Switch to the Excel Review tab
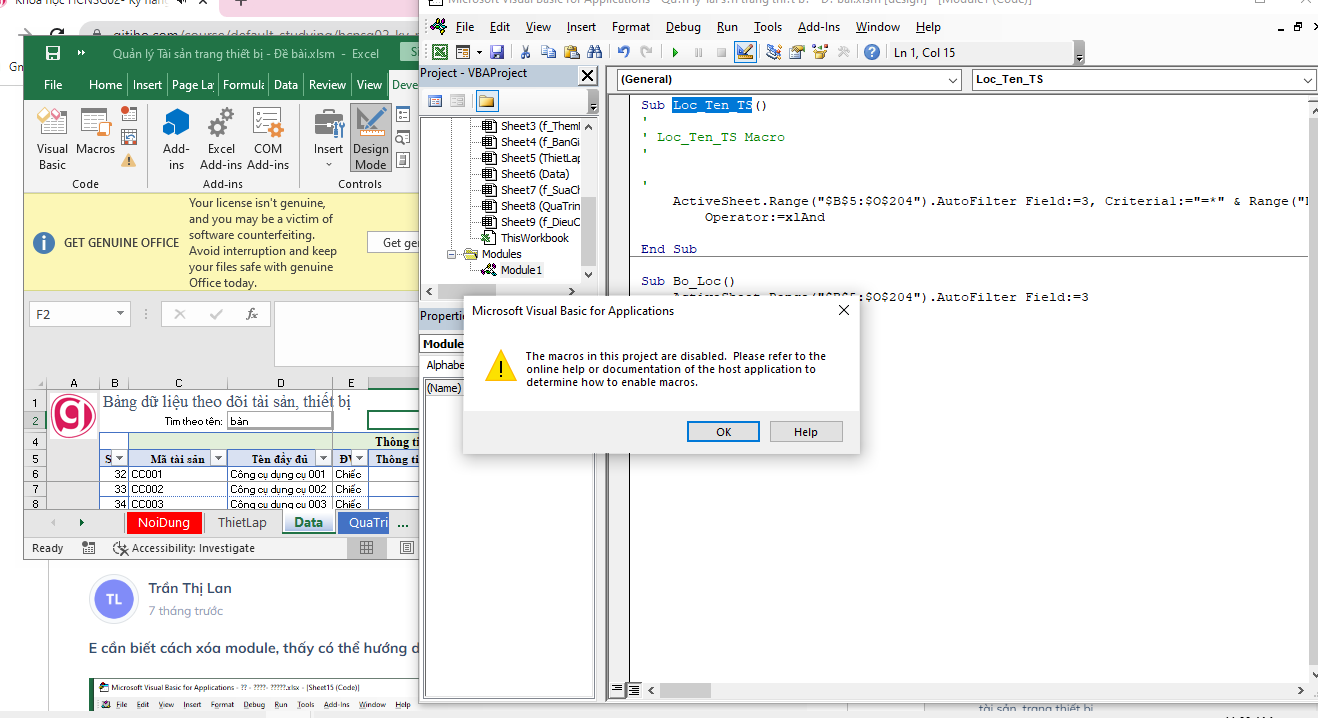The image size is (1318, 718). click(327, 85)
